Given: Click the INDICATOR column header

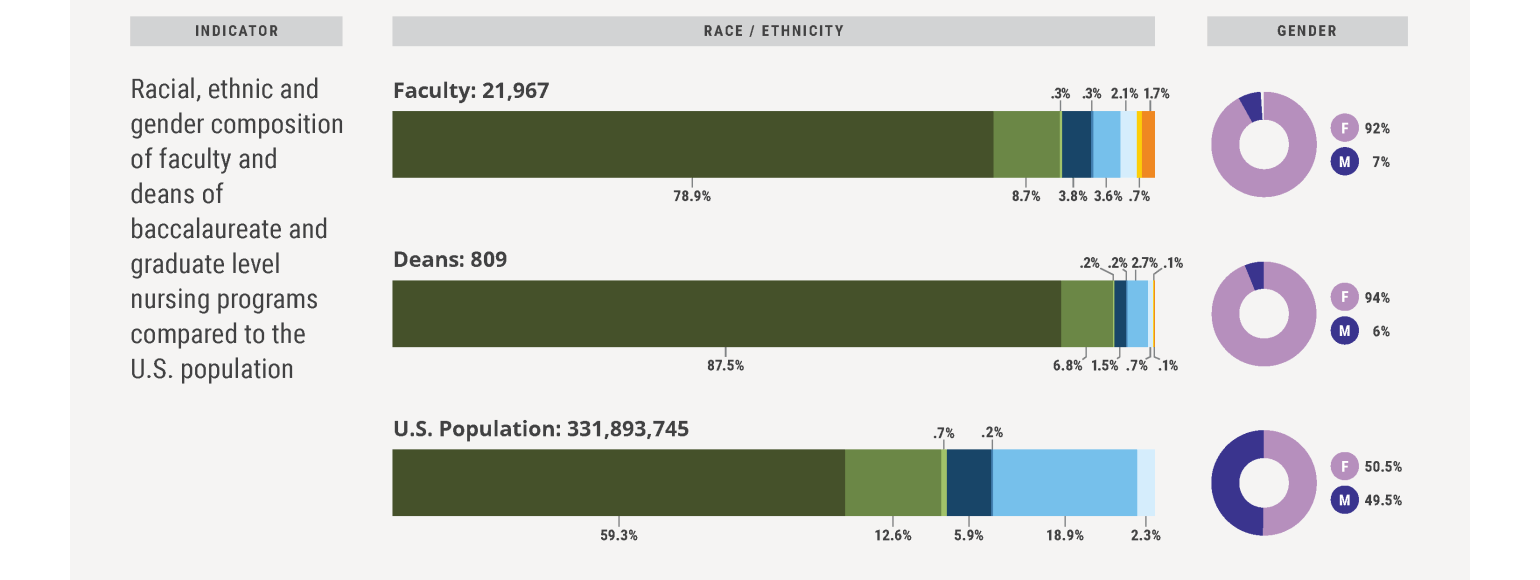Looking at the screenshot, I should 236,31.
